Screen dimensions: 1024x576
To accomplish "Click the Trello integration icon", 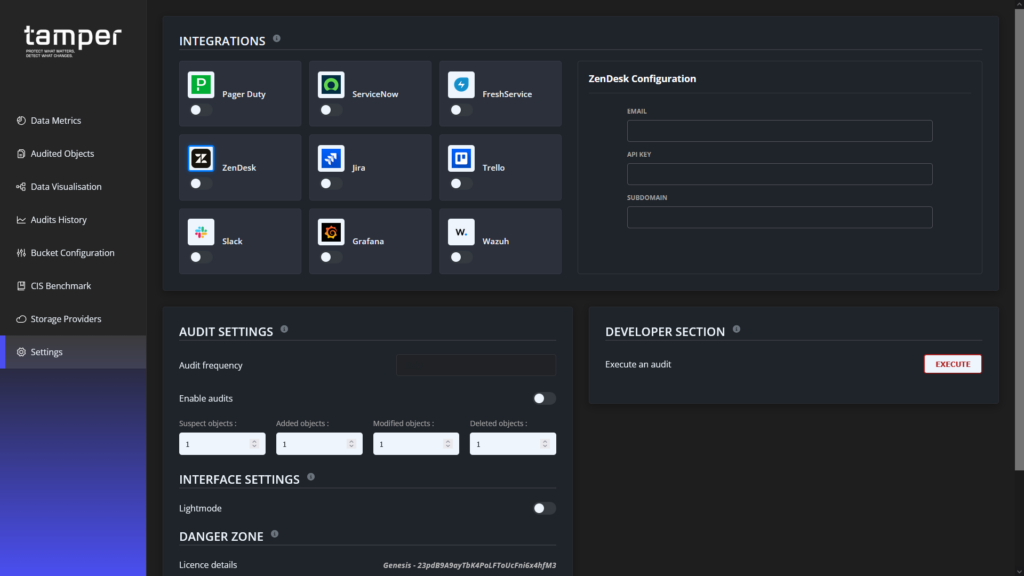I will pyautogui.click(x=460, y=158).
